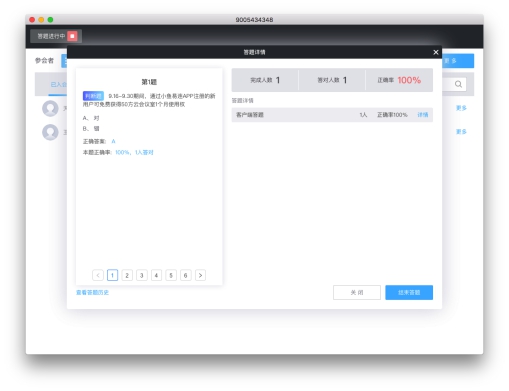Screen dimensions: 509x391
Task: Close the 答题详情 dialog with the X
Action: pyautogui.click(x=435, y=52)
